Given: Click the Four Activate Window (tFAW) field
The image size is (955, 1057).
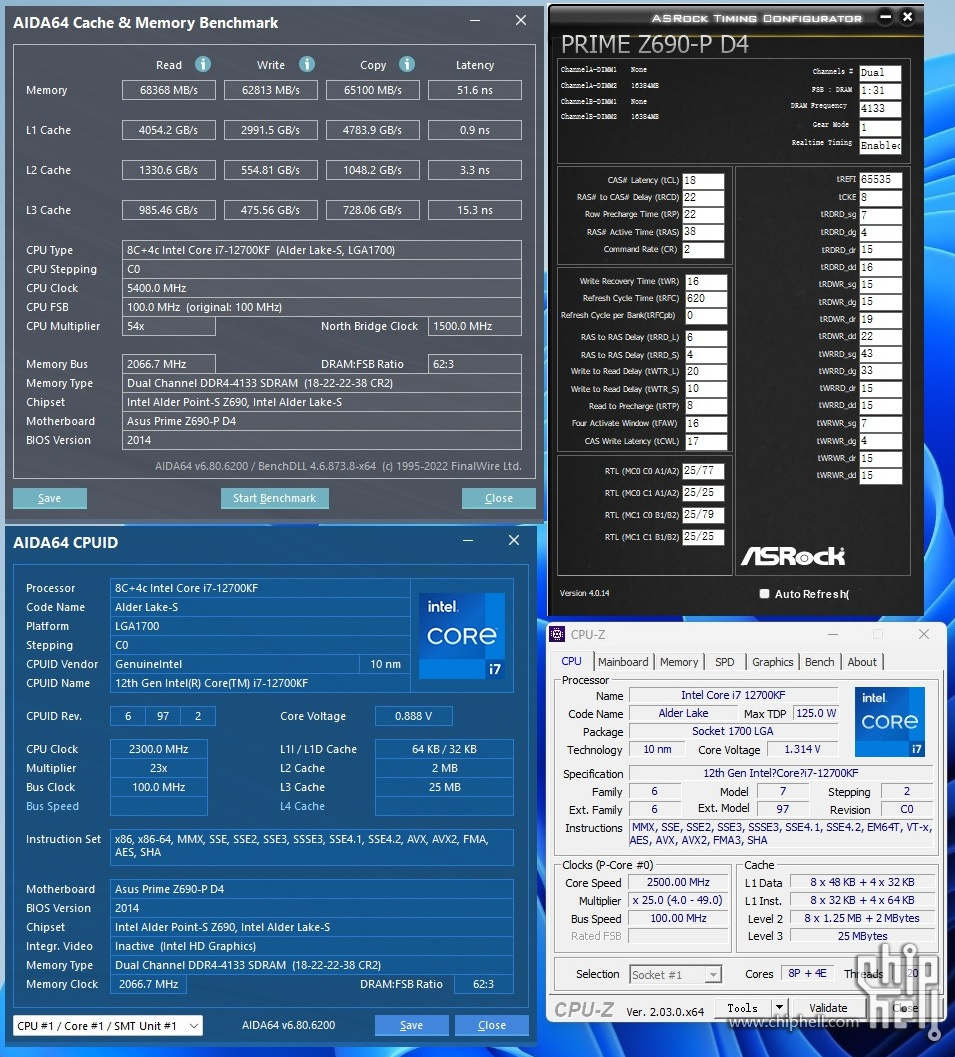Looking at the screenshot, I should [706, 424].
